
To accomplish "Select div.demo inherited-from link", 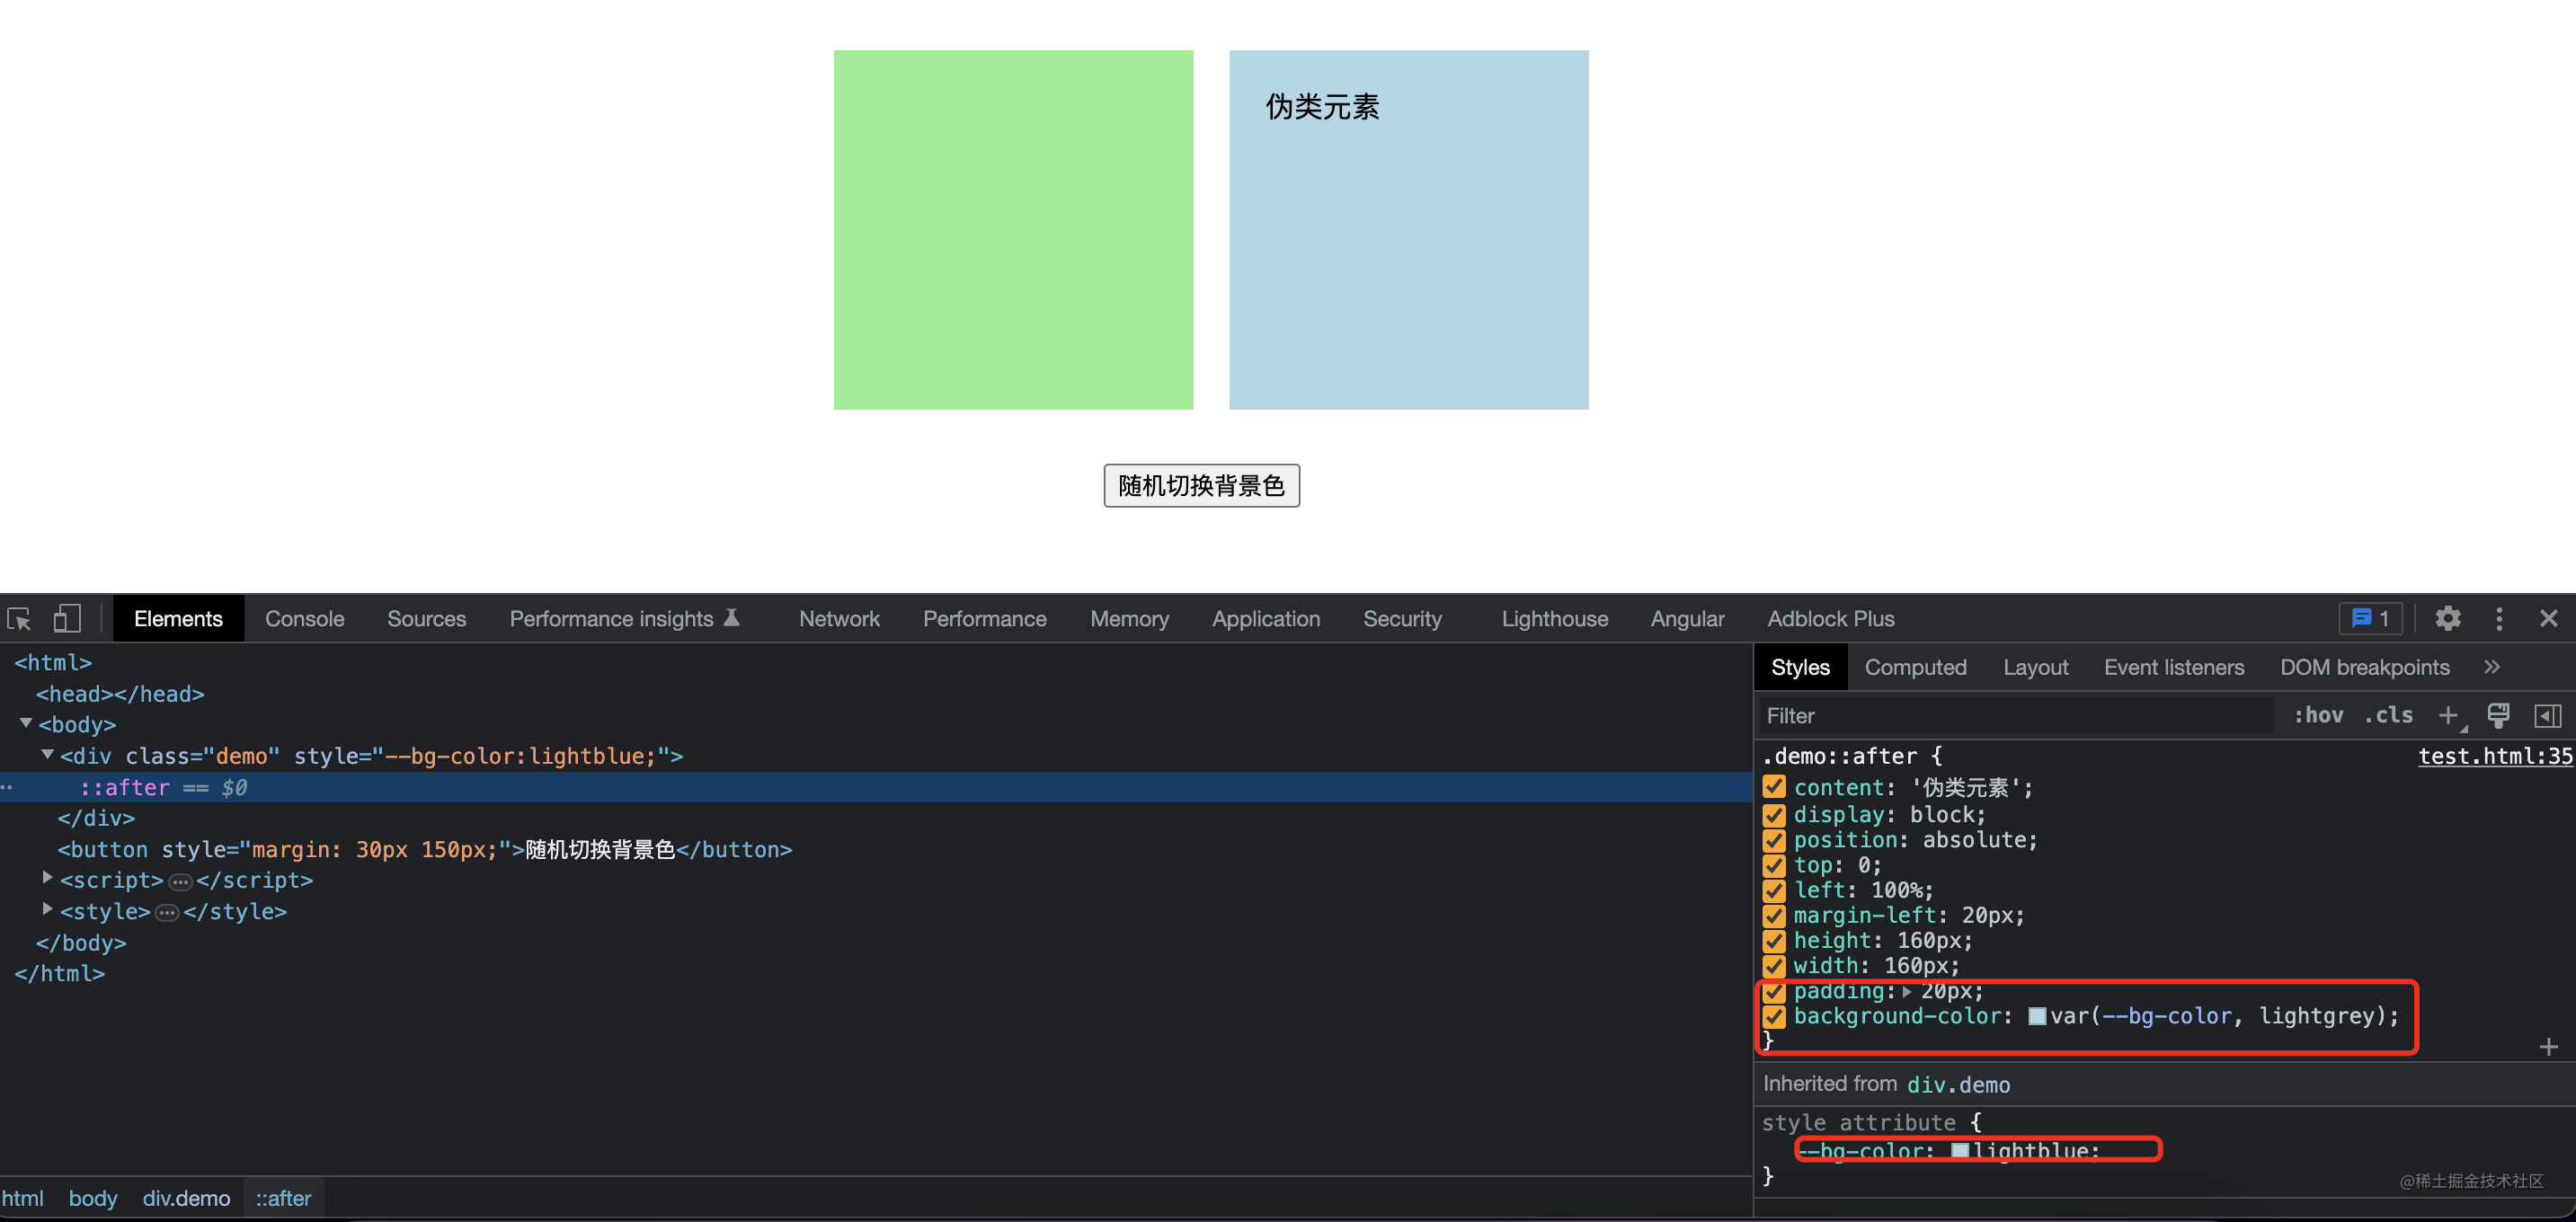I will coord(1958,1085).
